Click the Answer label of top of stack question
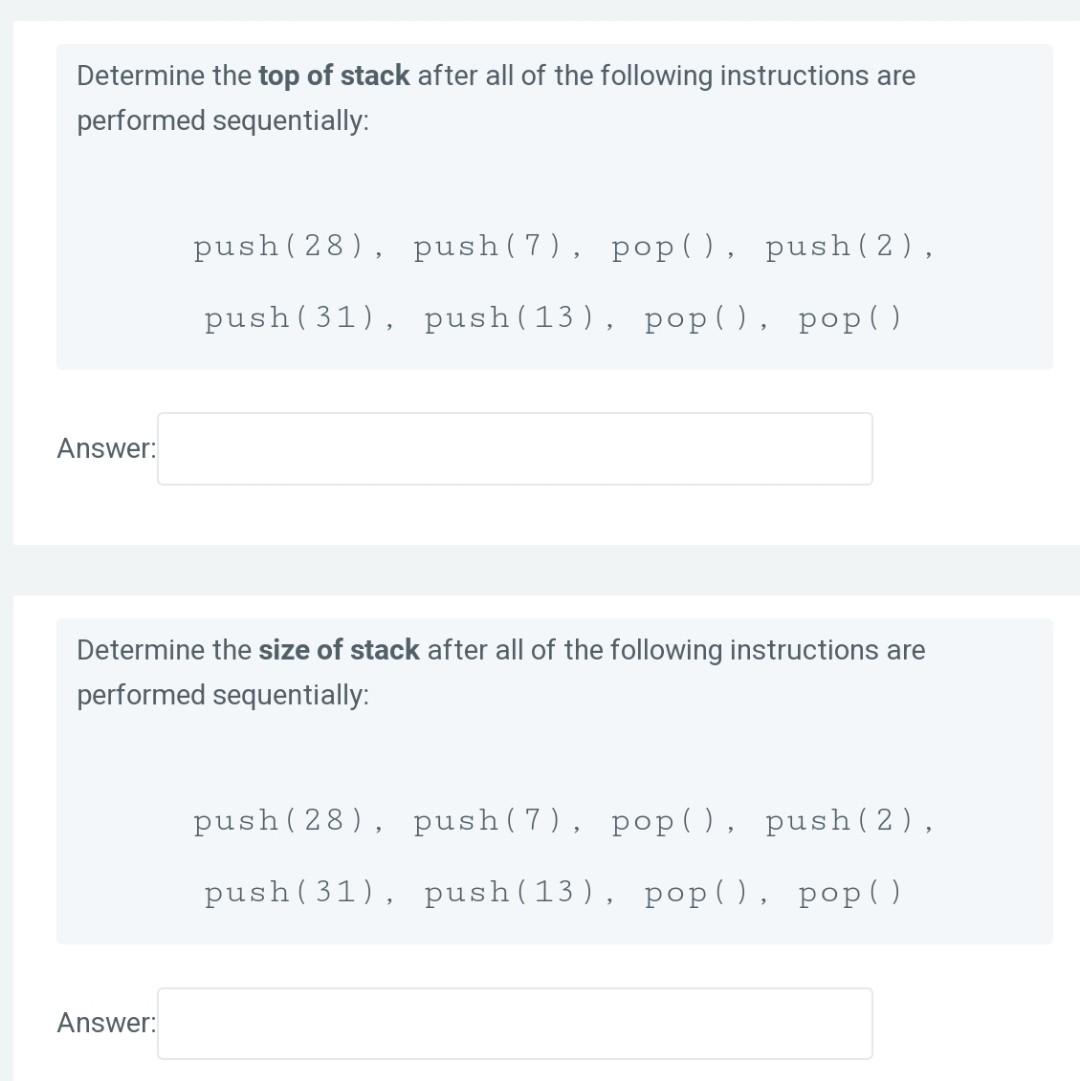Screen dimensions: 1080x1081 [x=107, y=449]
